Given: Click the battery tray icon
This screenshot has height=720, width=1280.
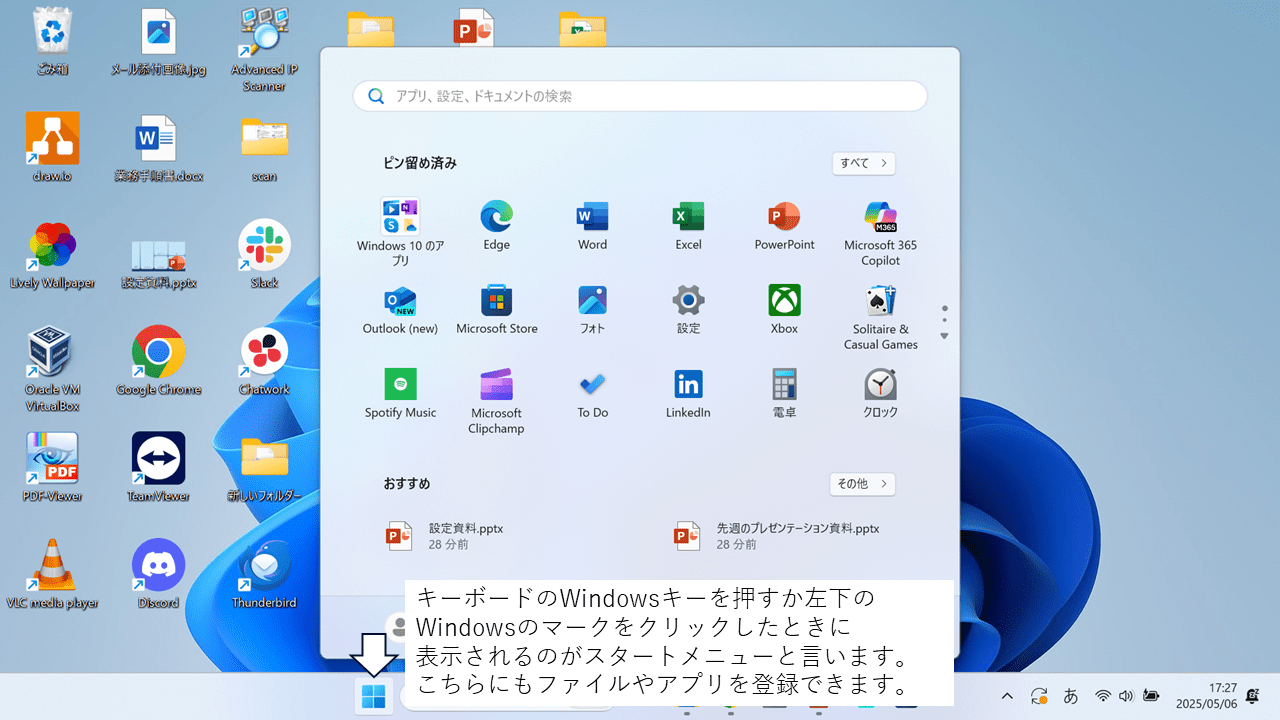Looking at the screenshot, I should click(1150, 696).
